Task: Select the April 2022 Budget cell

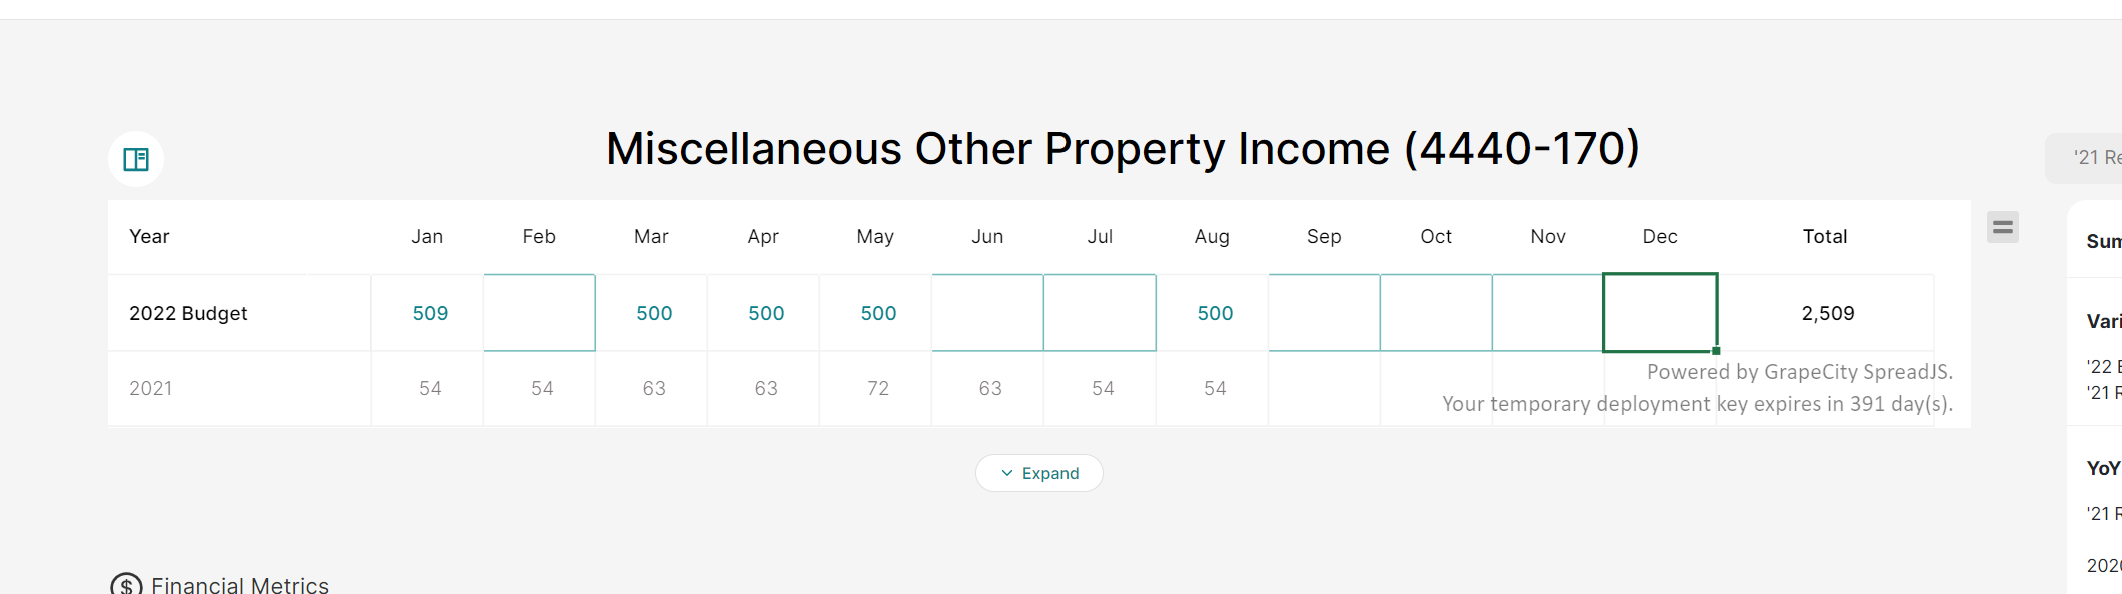Action: 764,313
